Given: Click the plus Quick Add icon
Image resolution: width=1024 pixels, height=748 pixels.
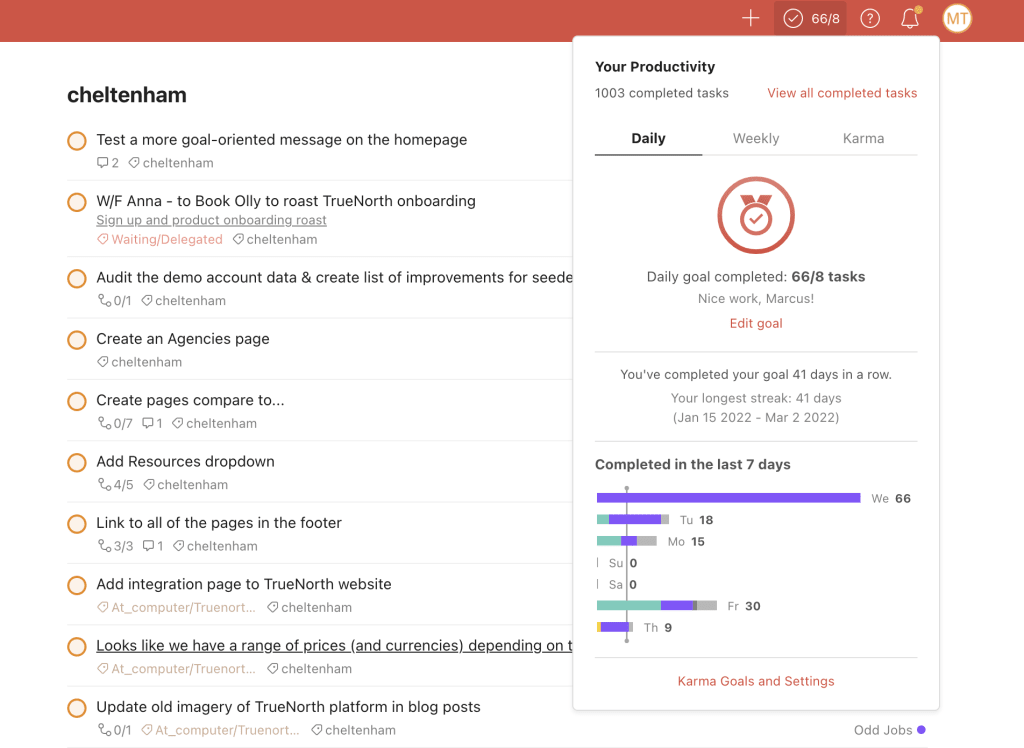Looking at the screenshot, I should click(750, 18).
